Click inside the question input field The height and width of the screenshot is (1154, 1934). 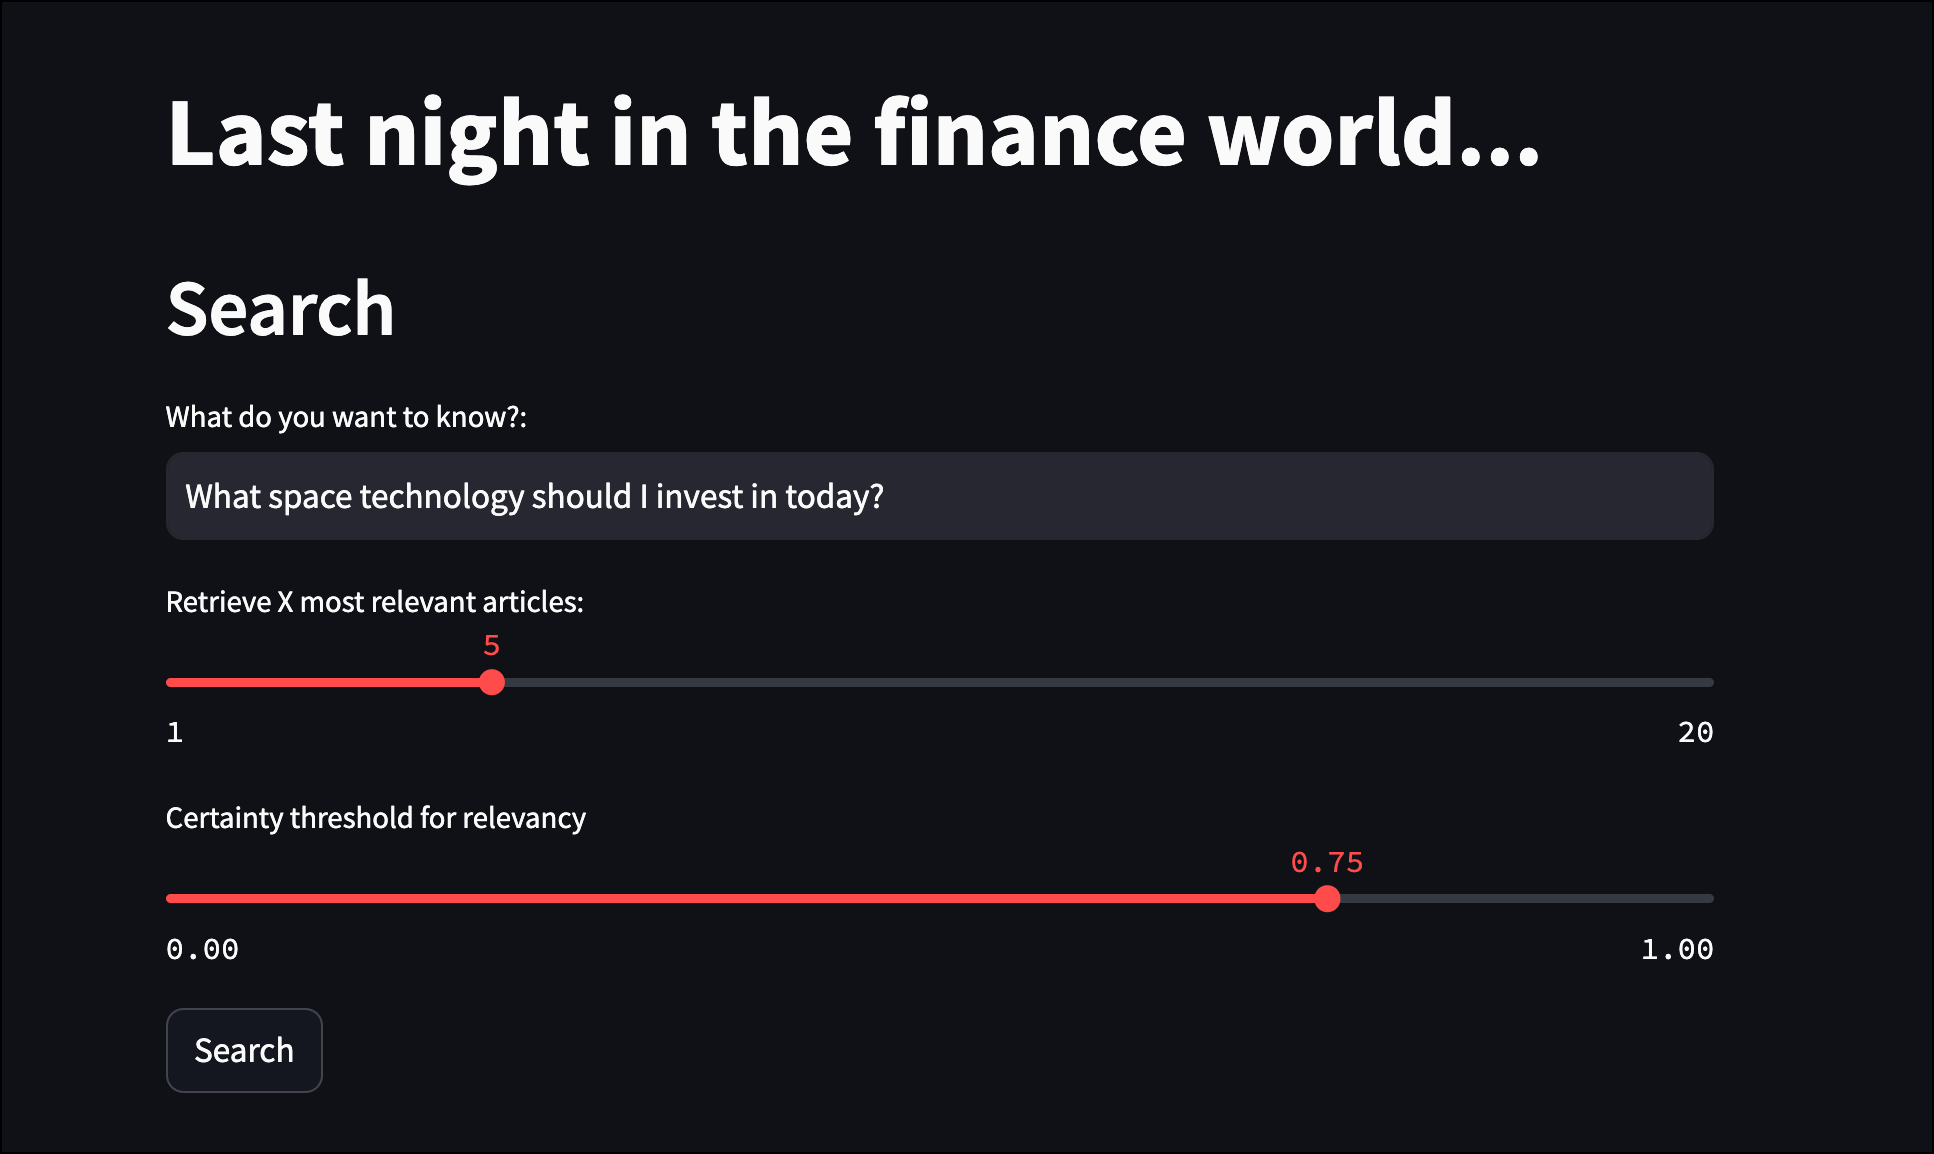point(900,496)
